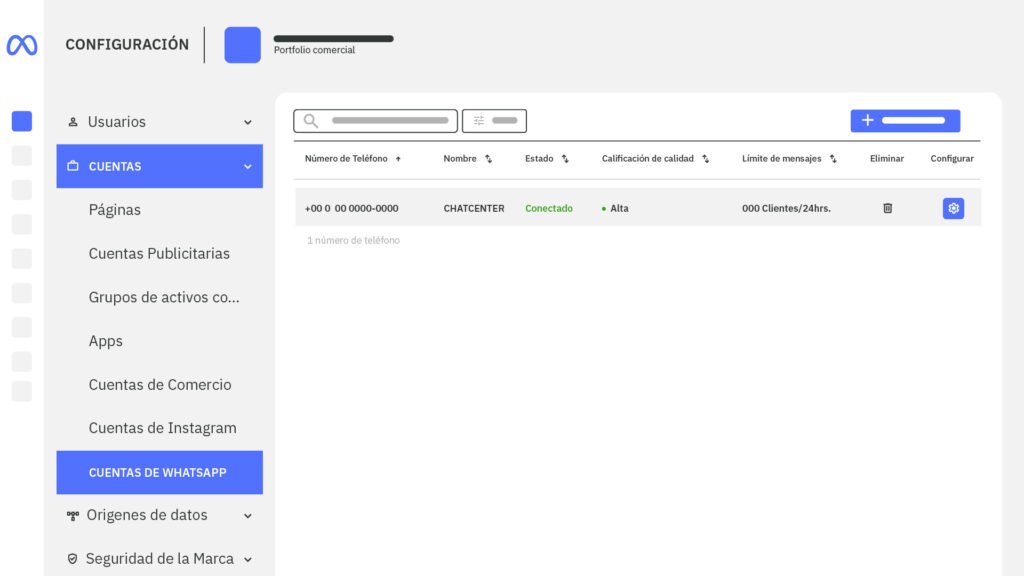Select Cuentas Publicitarias menu item
The image size is (1024, 576).
coord(159,254)
